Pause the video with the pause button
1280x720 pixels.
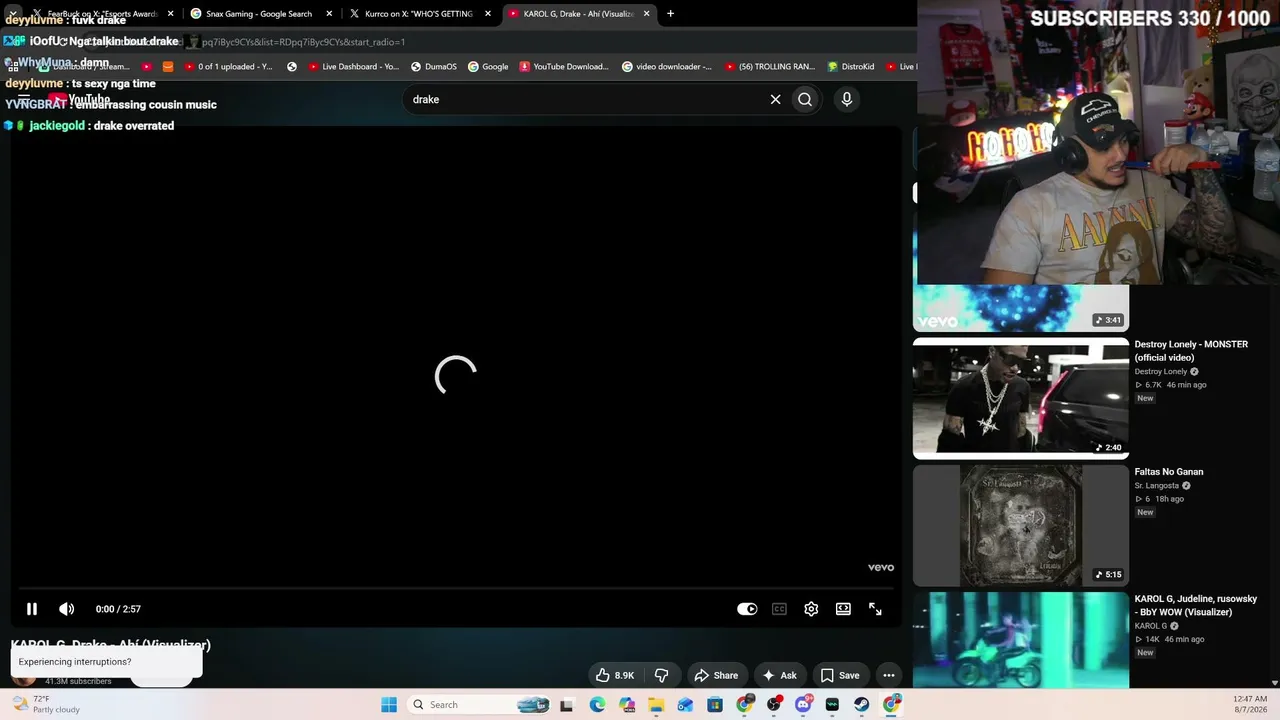coord(32,609)
